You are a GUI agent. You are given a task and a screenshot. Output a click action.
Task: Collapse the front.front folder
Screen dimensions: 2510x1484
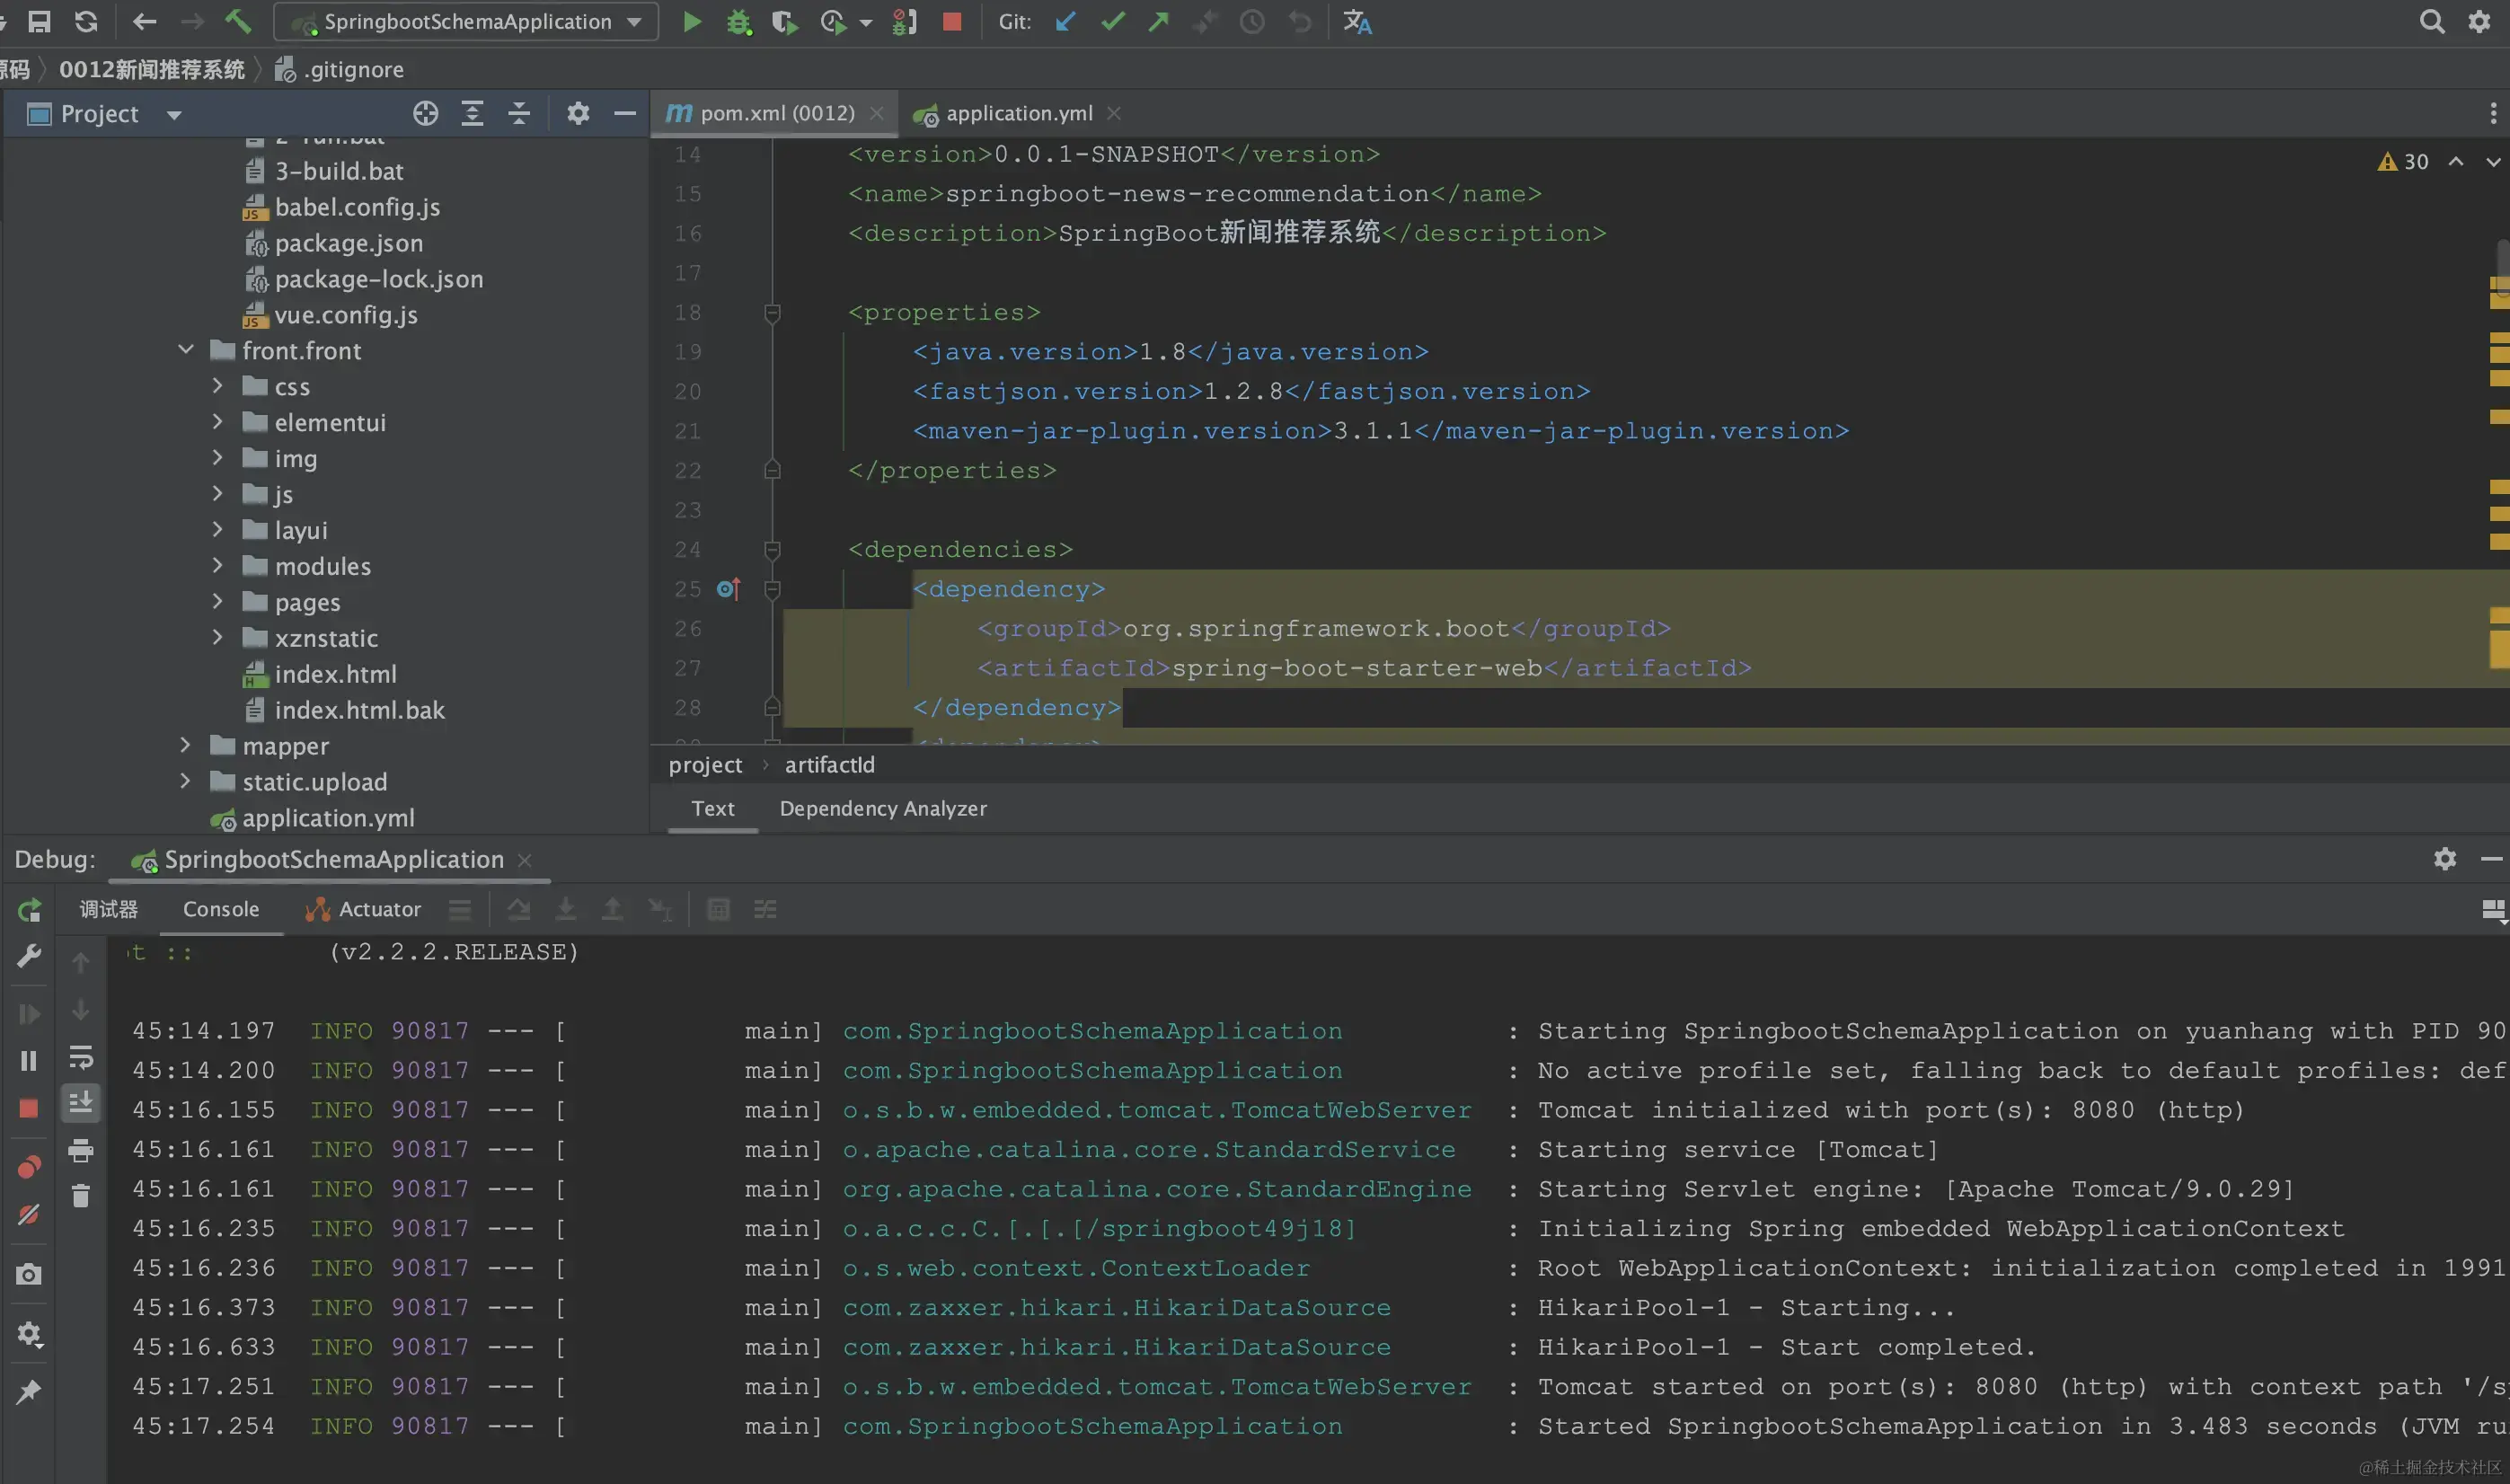pyautogui.click(x=186, y=350)
